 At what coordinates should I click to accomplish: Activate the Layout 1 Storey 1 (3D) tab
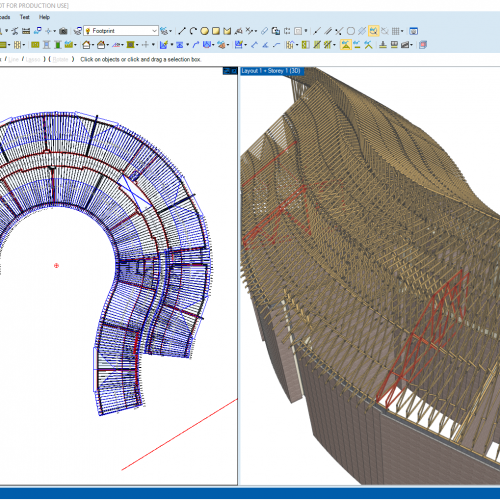(x=272, y=71)
